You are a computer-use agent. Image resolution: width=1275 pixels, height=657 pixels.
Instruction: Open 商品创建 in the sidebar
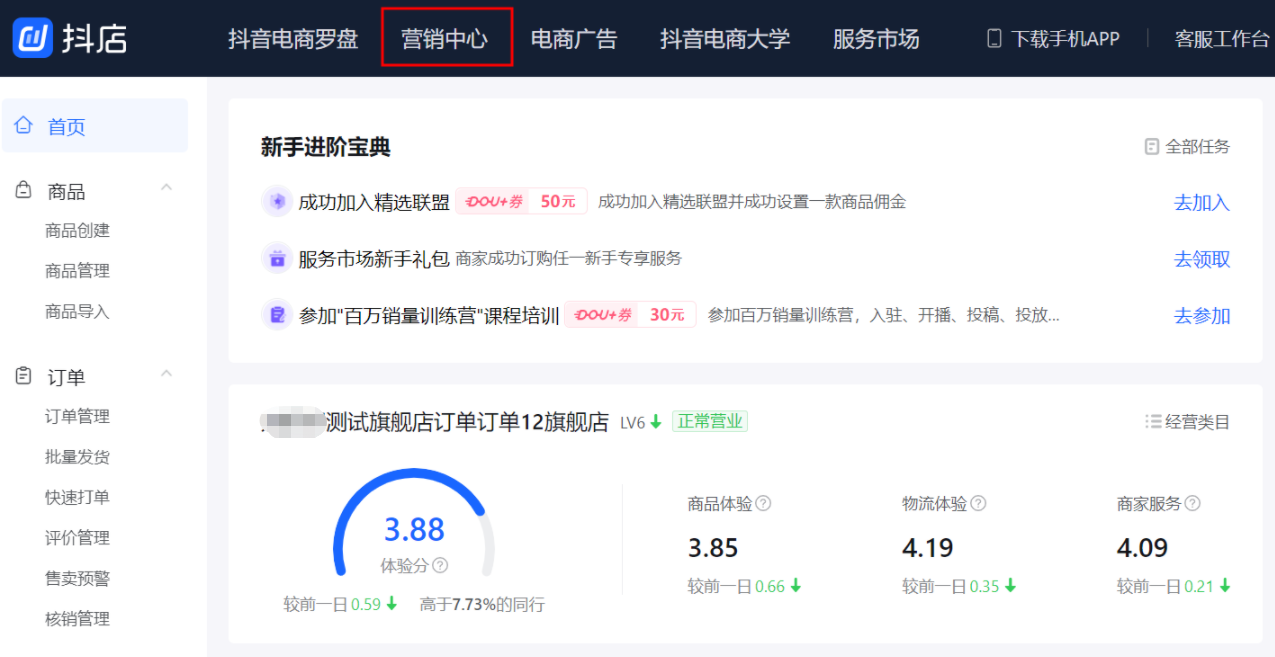click(x=77, y=231)
